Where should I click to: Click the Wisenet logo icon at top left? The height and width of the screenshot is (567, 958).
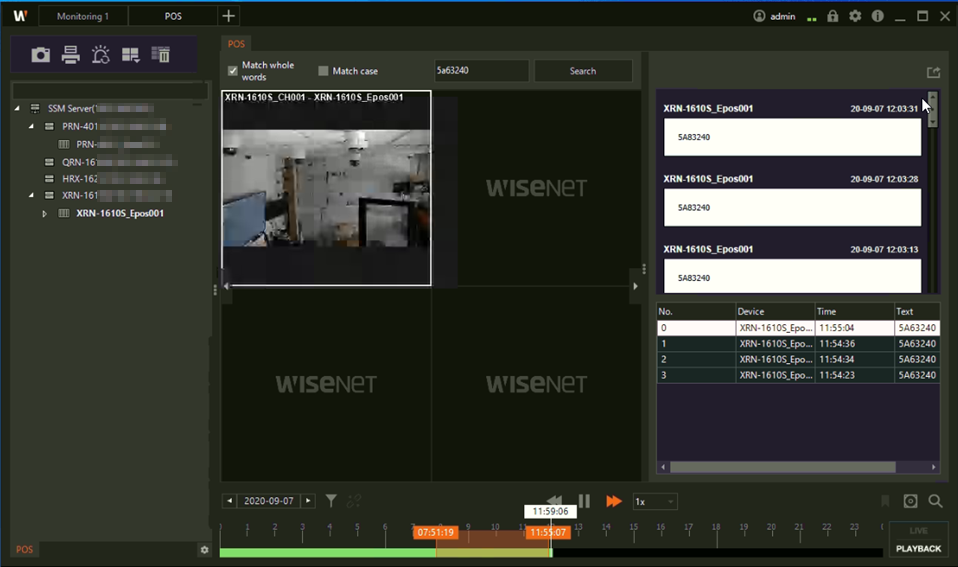pyautogui.click(x=20, y=16)
